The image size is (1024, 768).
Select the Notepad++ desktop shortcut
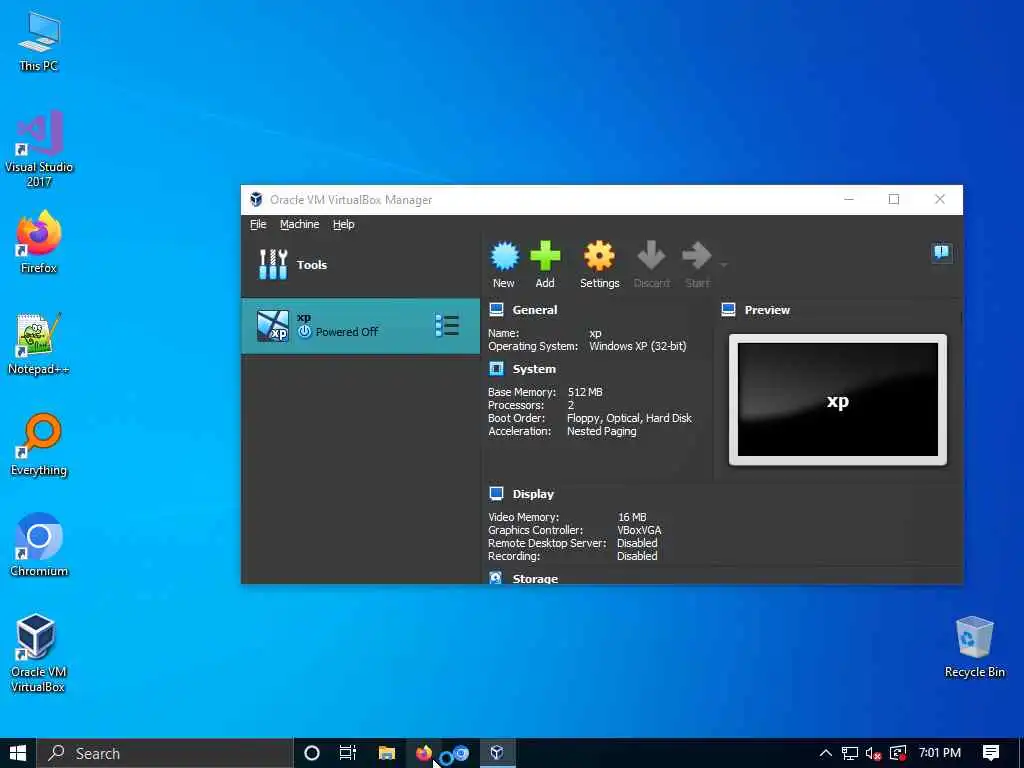(x=39, y=344)
